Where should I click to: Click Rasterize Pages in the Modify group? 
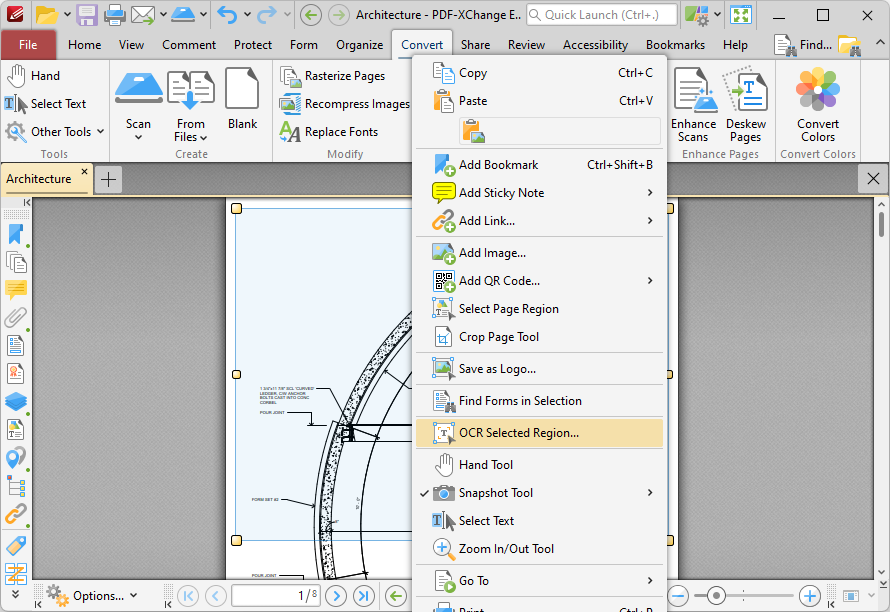pos(333,76)
